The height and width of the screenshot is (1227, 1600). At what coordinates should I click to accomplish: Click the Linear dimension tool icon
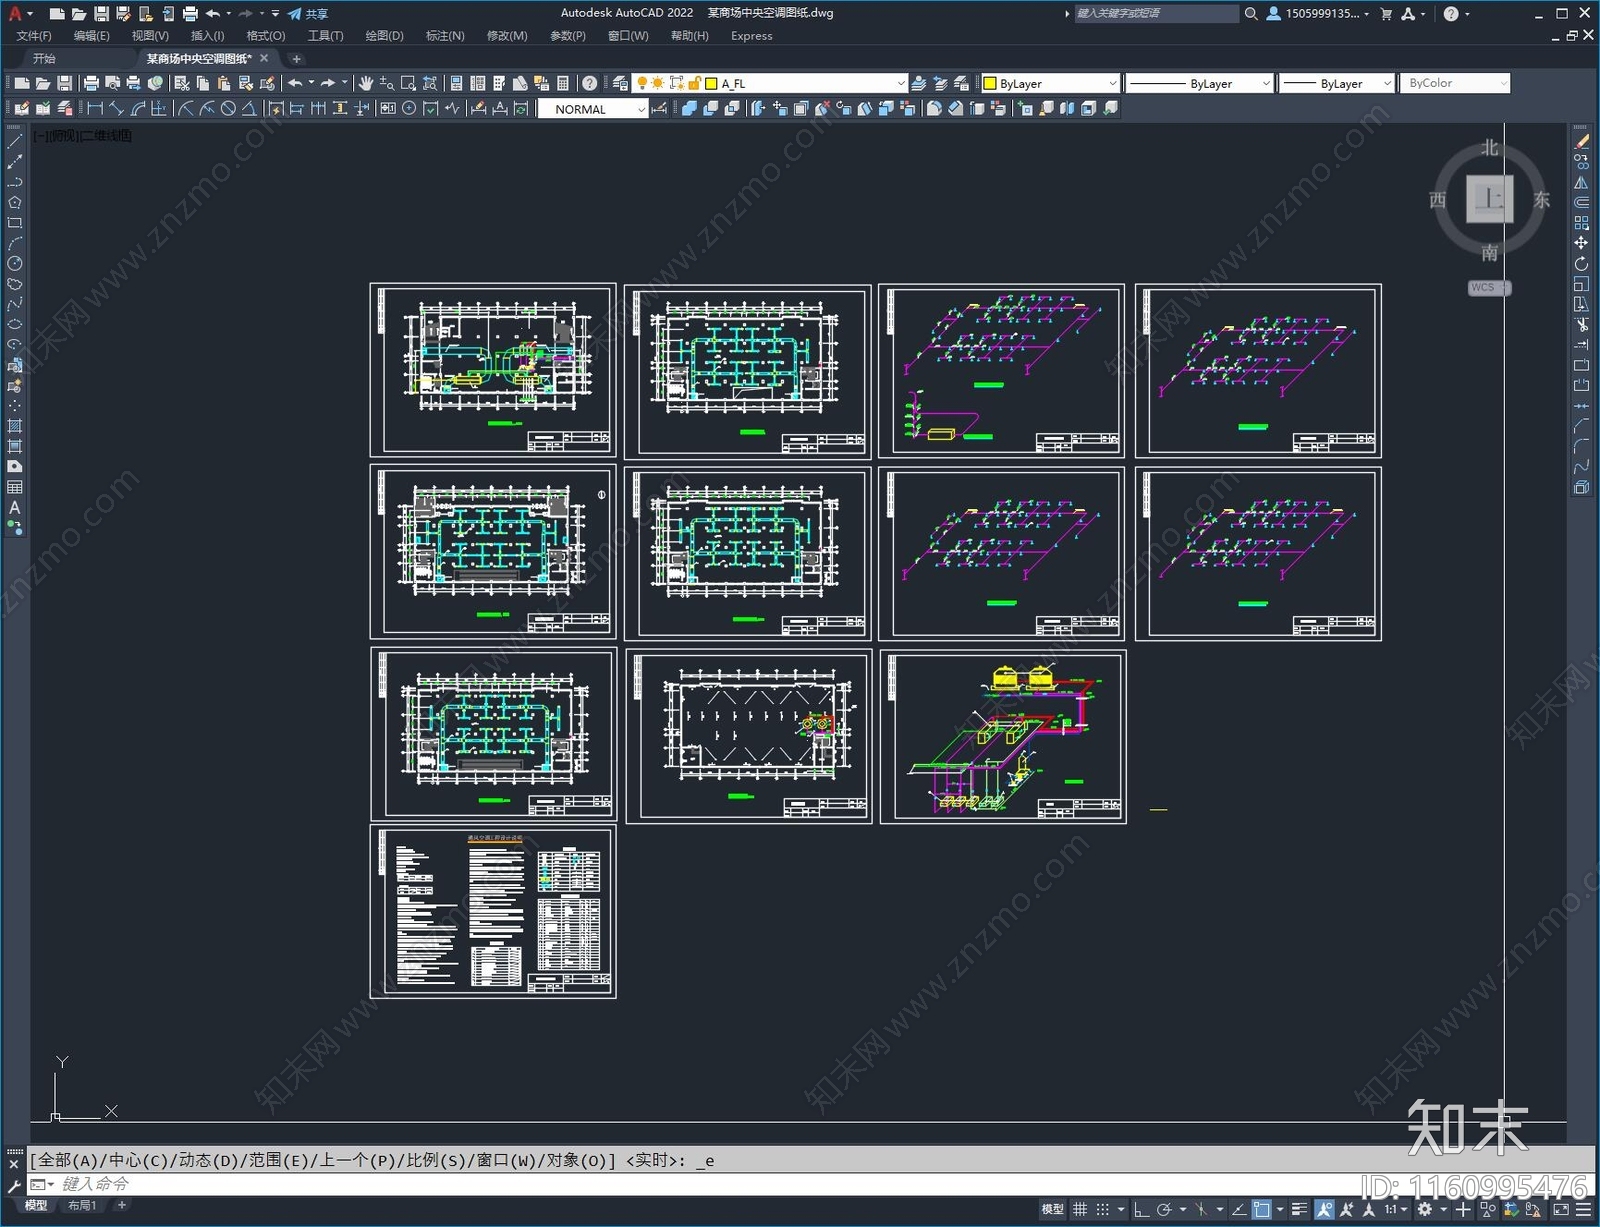[x=96, y=109]
